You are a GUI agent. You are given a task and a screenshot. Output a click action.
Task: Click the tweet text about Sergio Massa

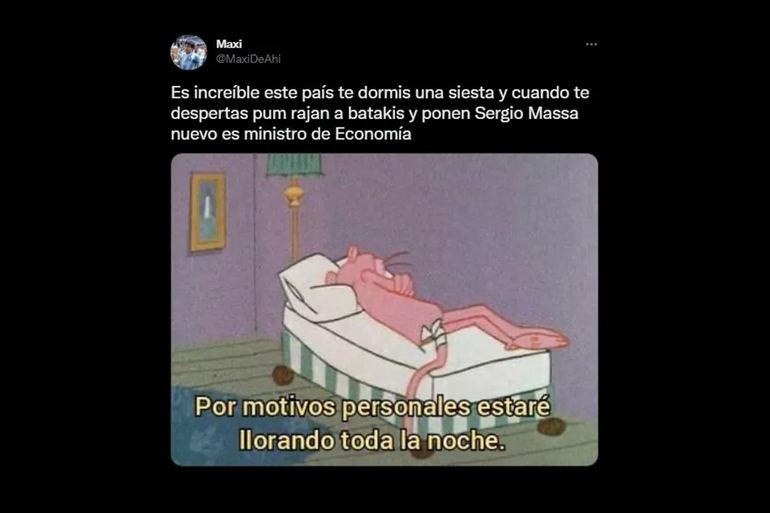(380, 113)
